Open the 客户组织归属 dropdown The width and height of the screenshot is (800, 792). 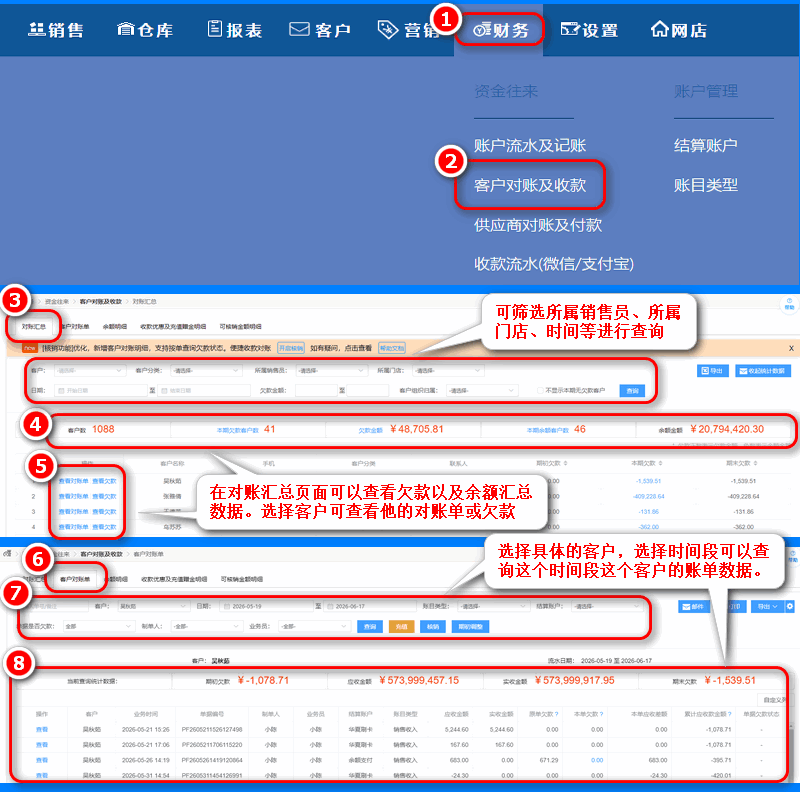pyautogui.click(x=482, y=390)
